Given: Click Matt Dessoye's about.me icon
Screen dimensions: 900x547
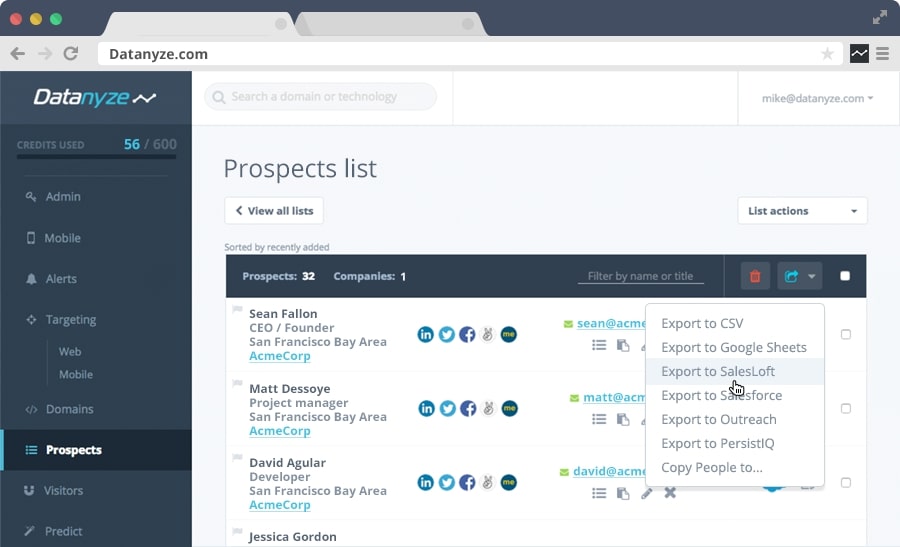Looking at the screenshot, I should click(x=510, y=409).
